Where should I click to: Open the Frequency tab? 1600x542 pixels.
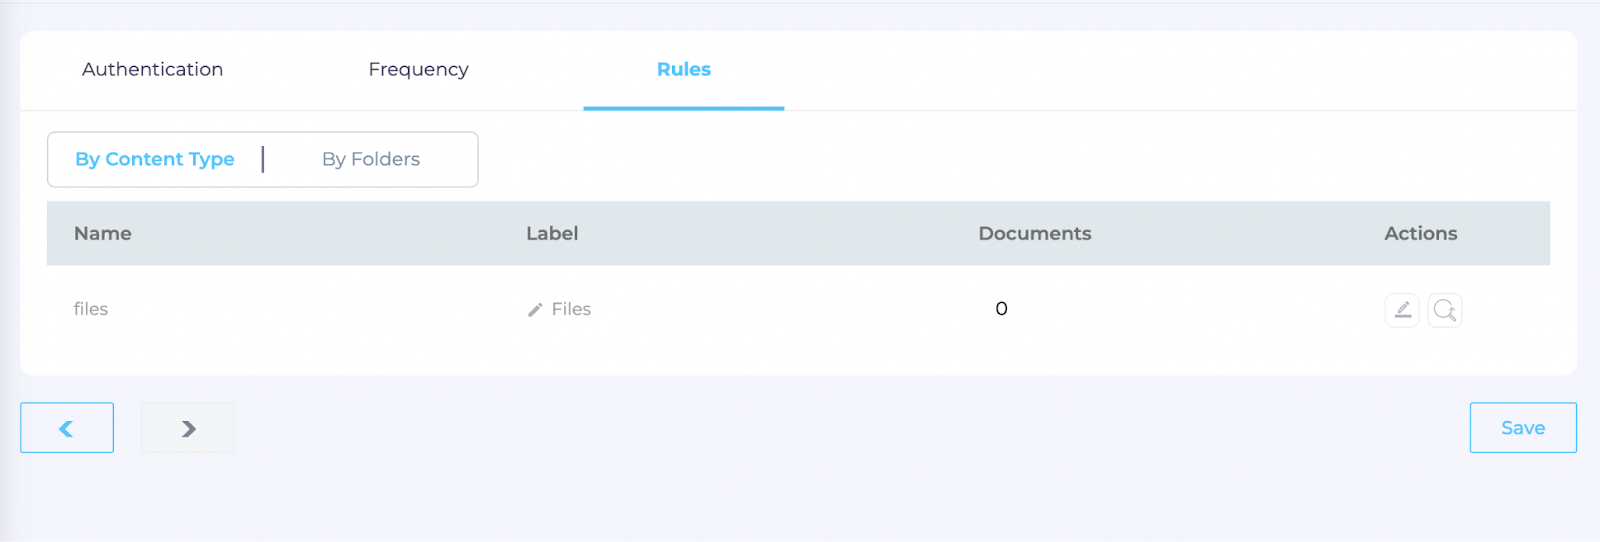pos(418,69)
